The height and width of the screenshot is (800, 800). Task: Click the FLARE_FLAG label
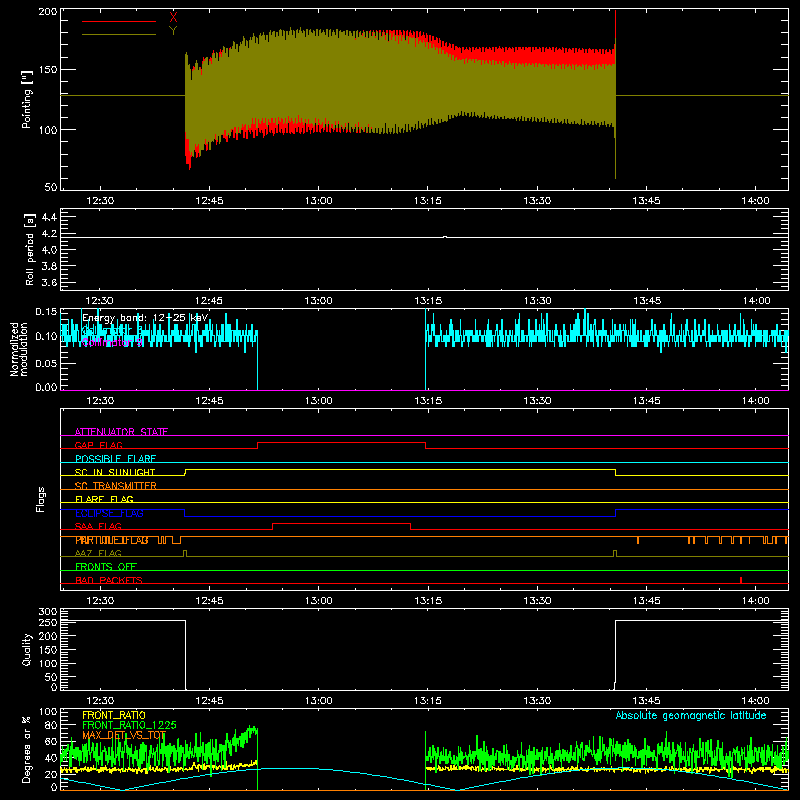(104, 499)
